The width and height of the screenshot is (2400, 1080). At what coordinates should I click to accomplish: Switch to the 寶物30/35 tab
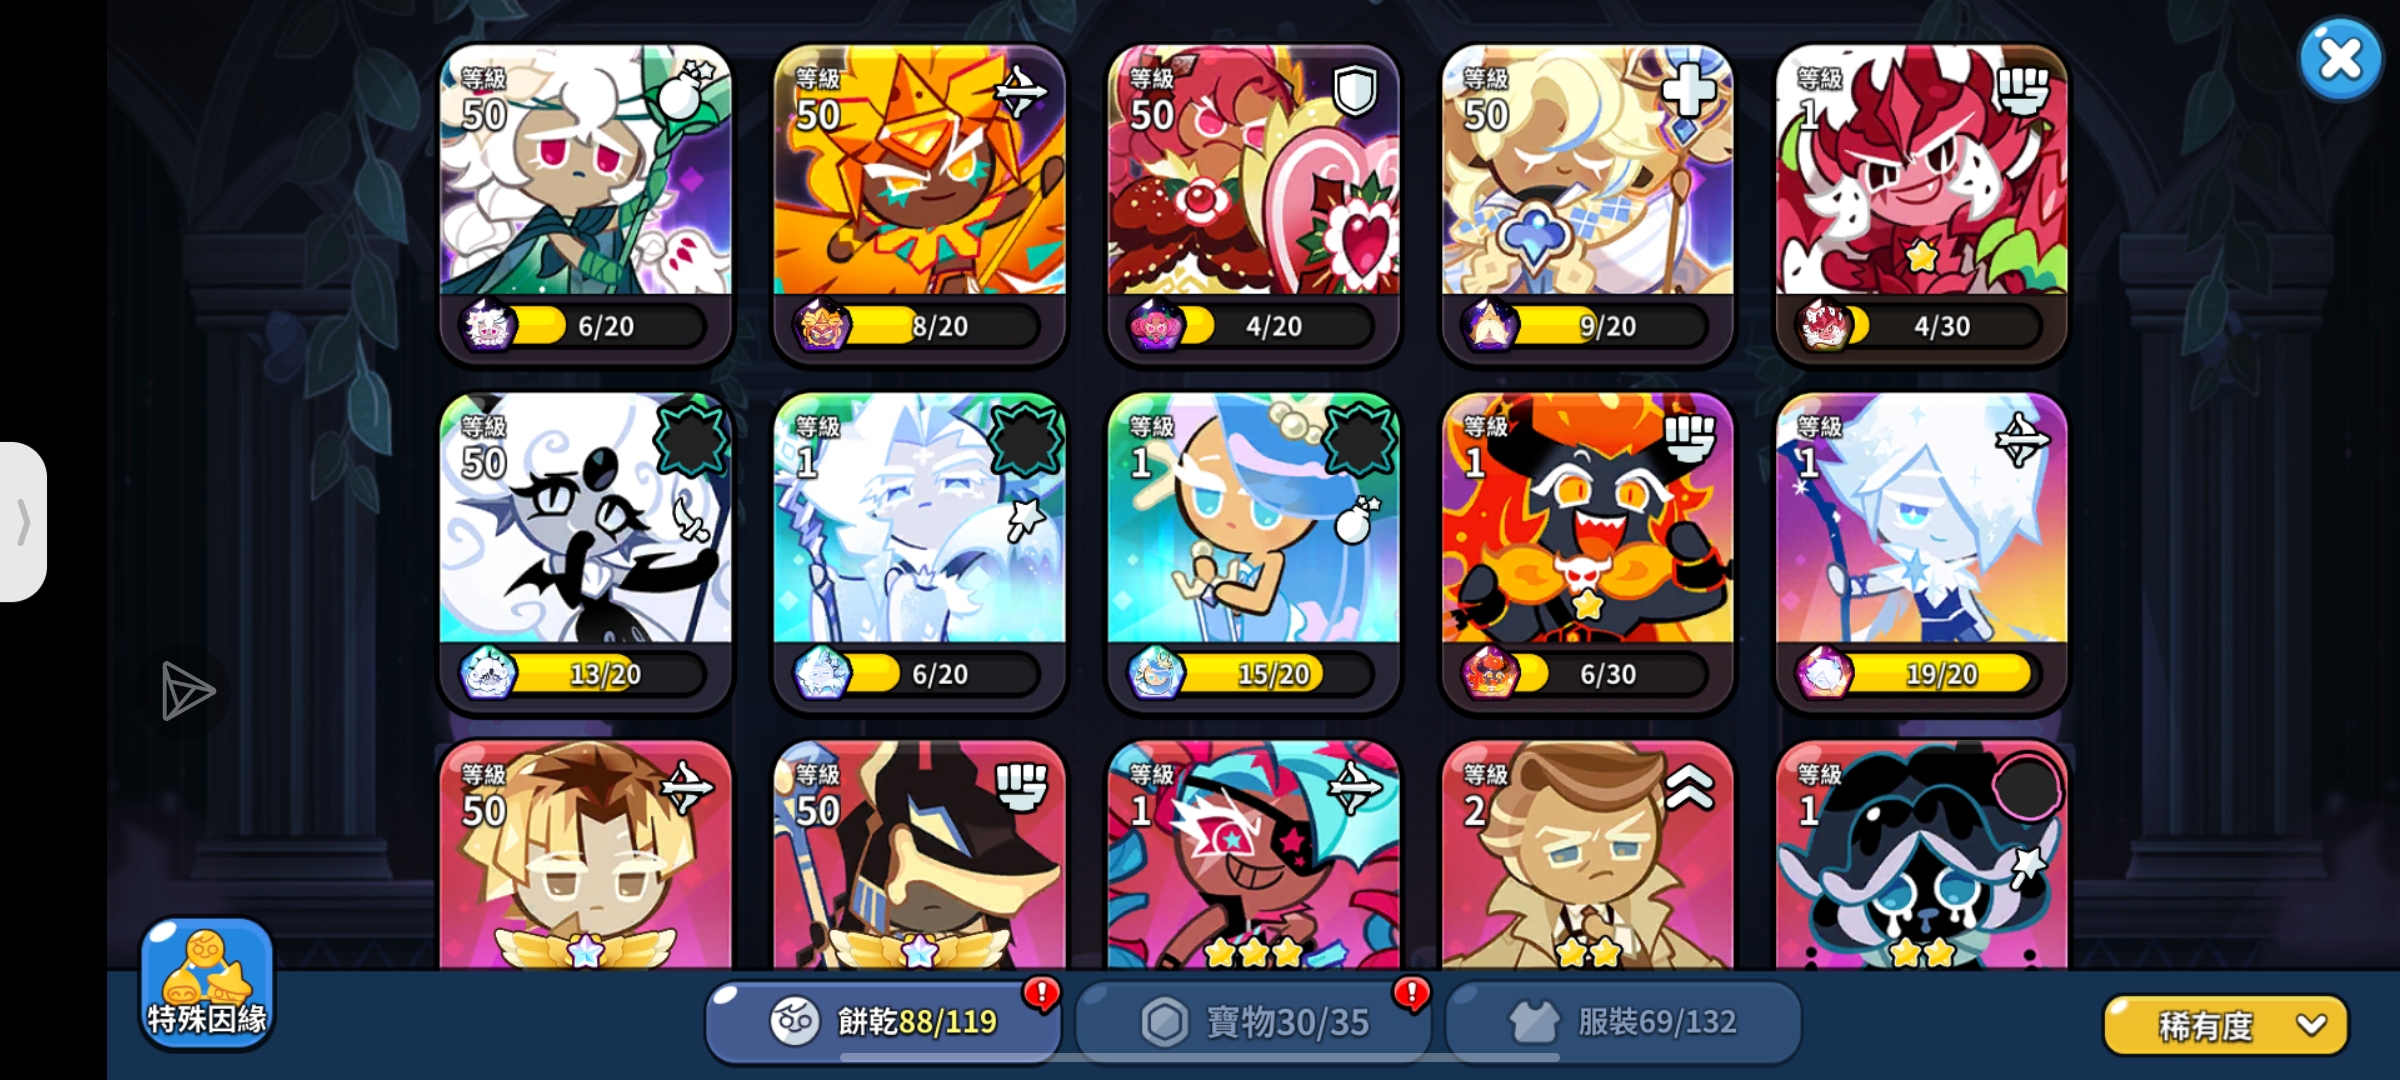[x=1254, y=1022]
